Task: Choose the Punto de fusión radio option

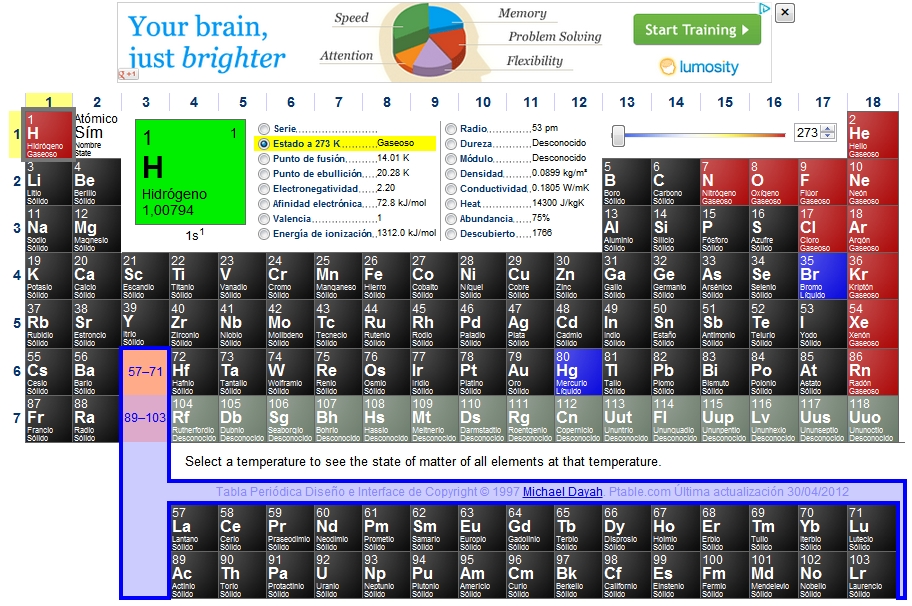Action: pyautogui.click(x=264, y=158)
